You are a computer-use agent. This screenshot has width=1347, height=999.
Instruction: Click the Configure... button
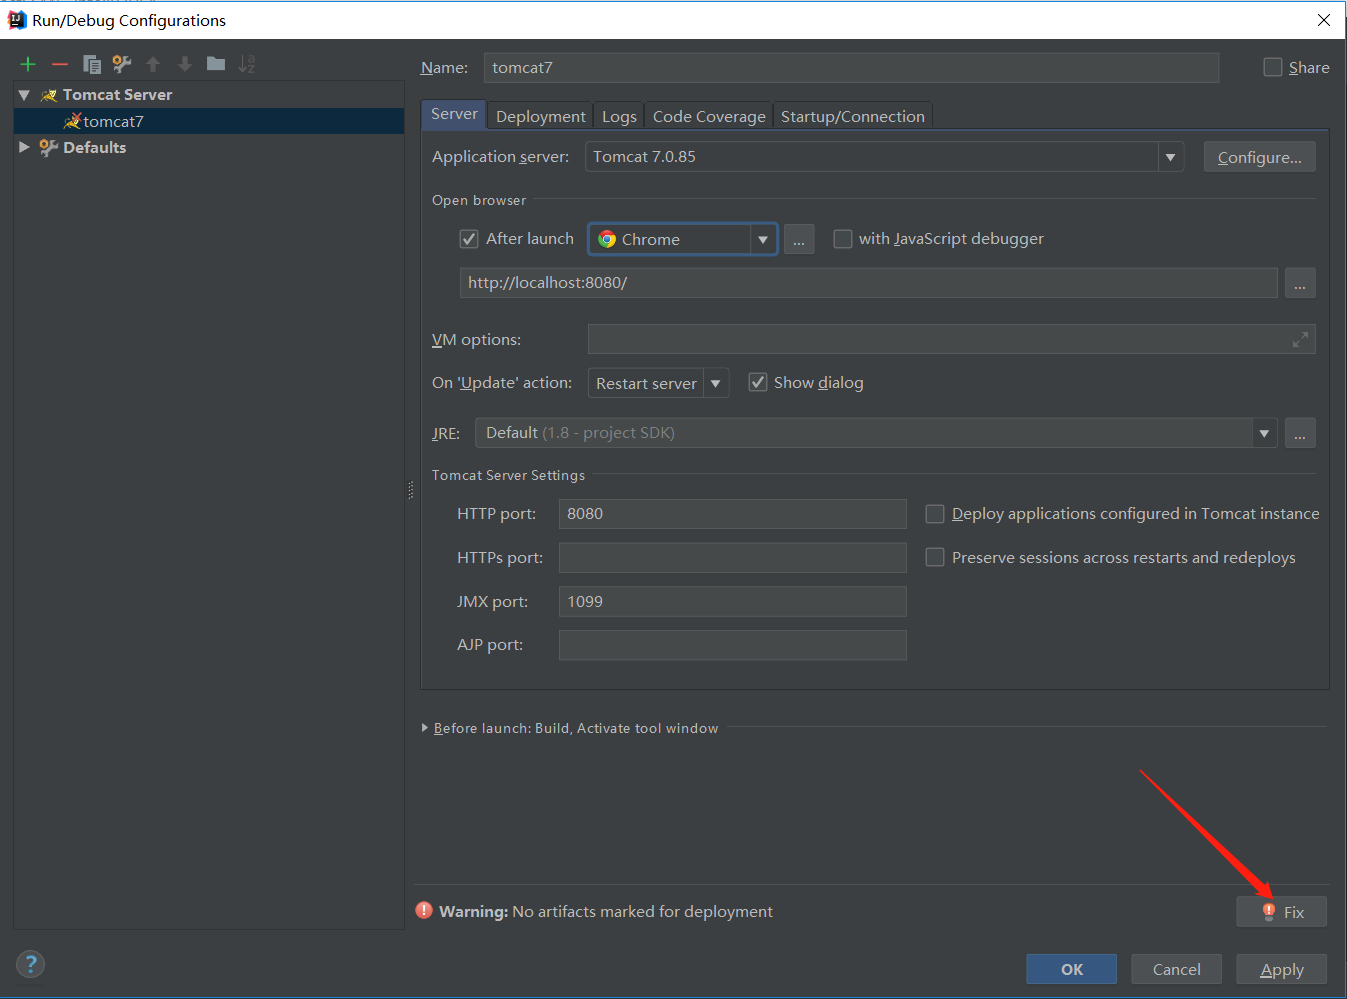tap(1260, 157)
